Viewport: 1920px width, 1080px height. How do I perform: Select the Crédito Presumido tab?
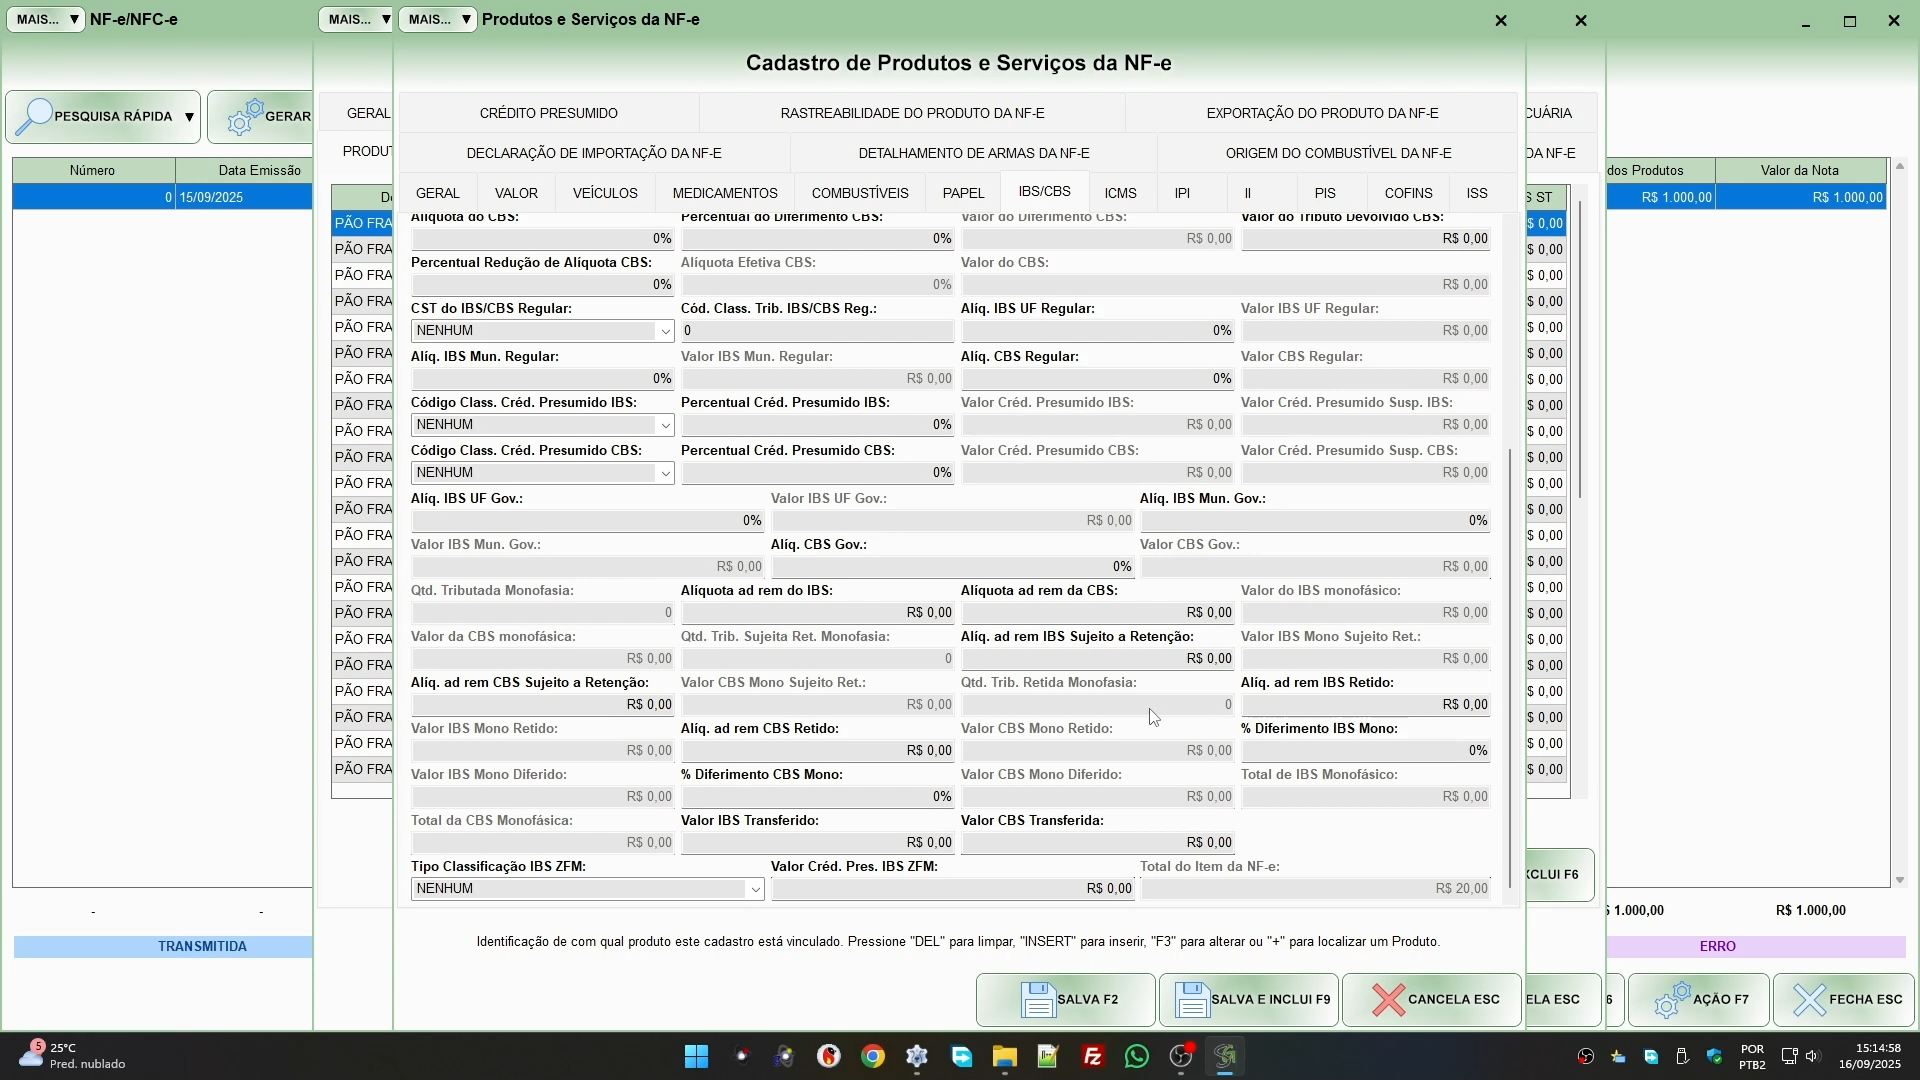pyautogui.click(x=548, y=113)
